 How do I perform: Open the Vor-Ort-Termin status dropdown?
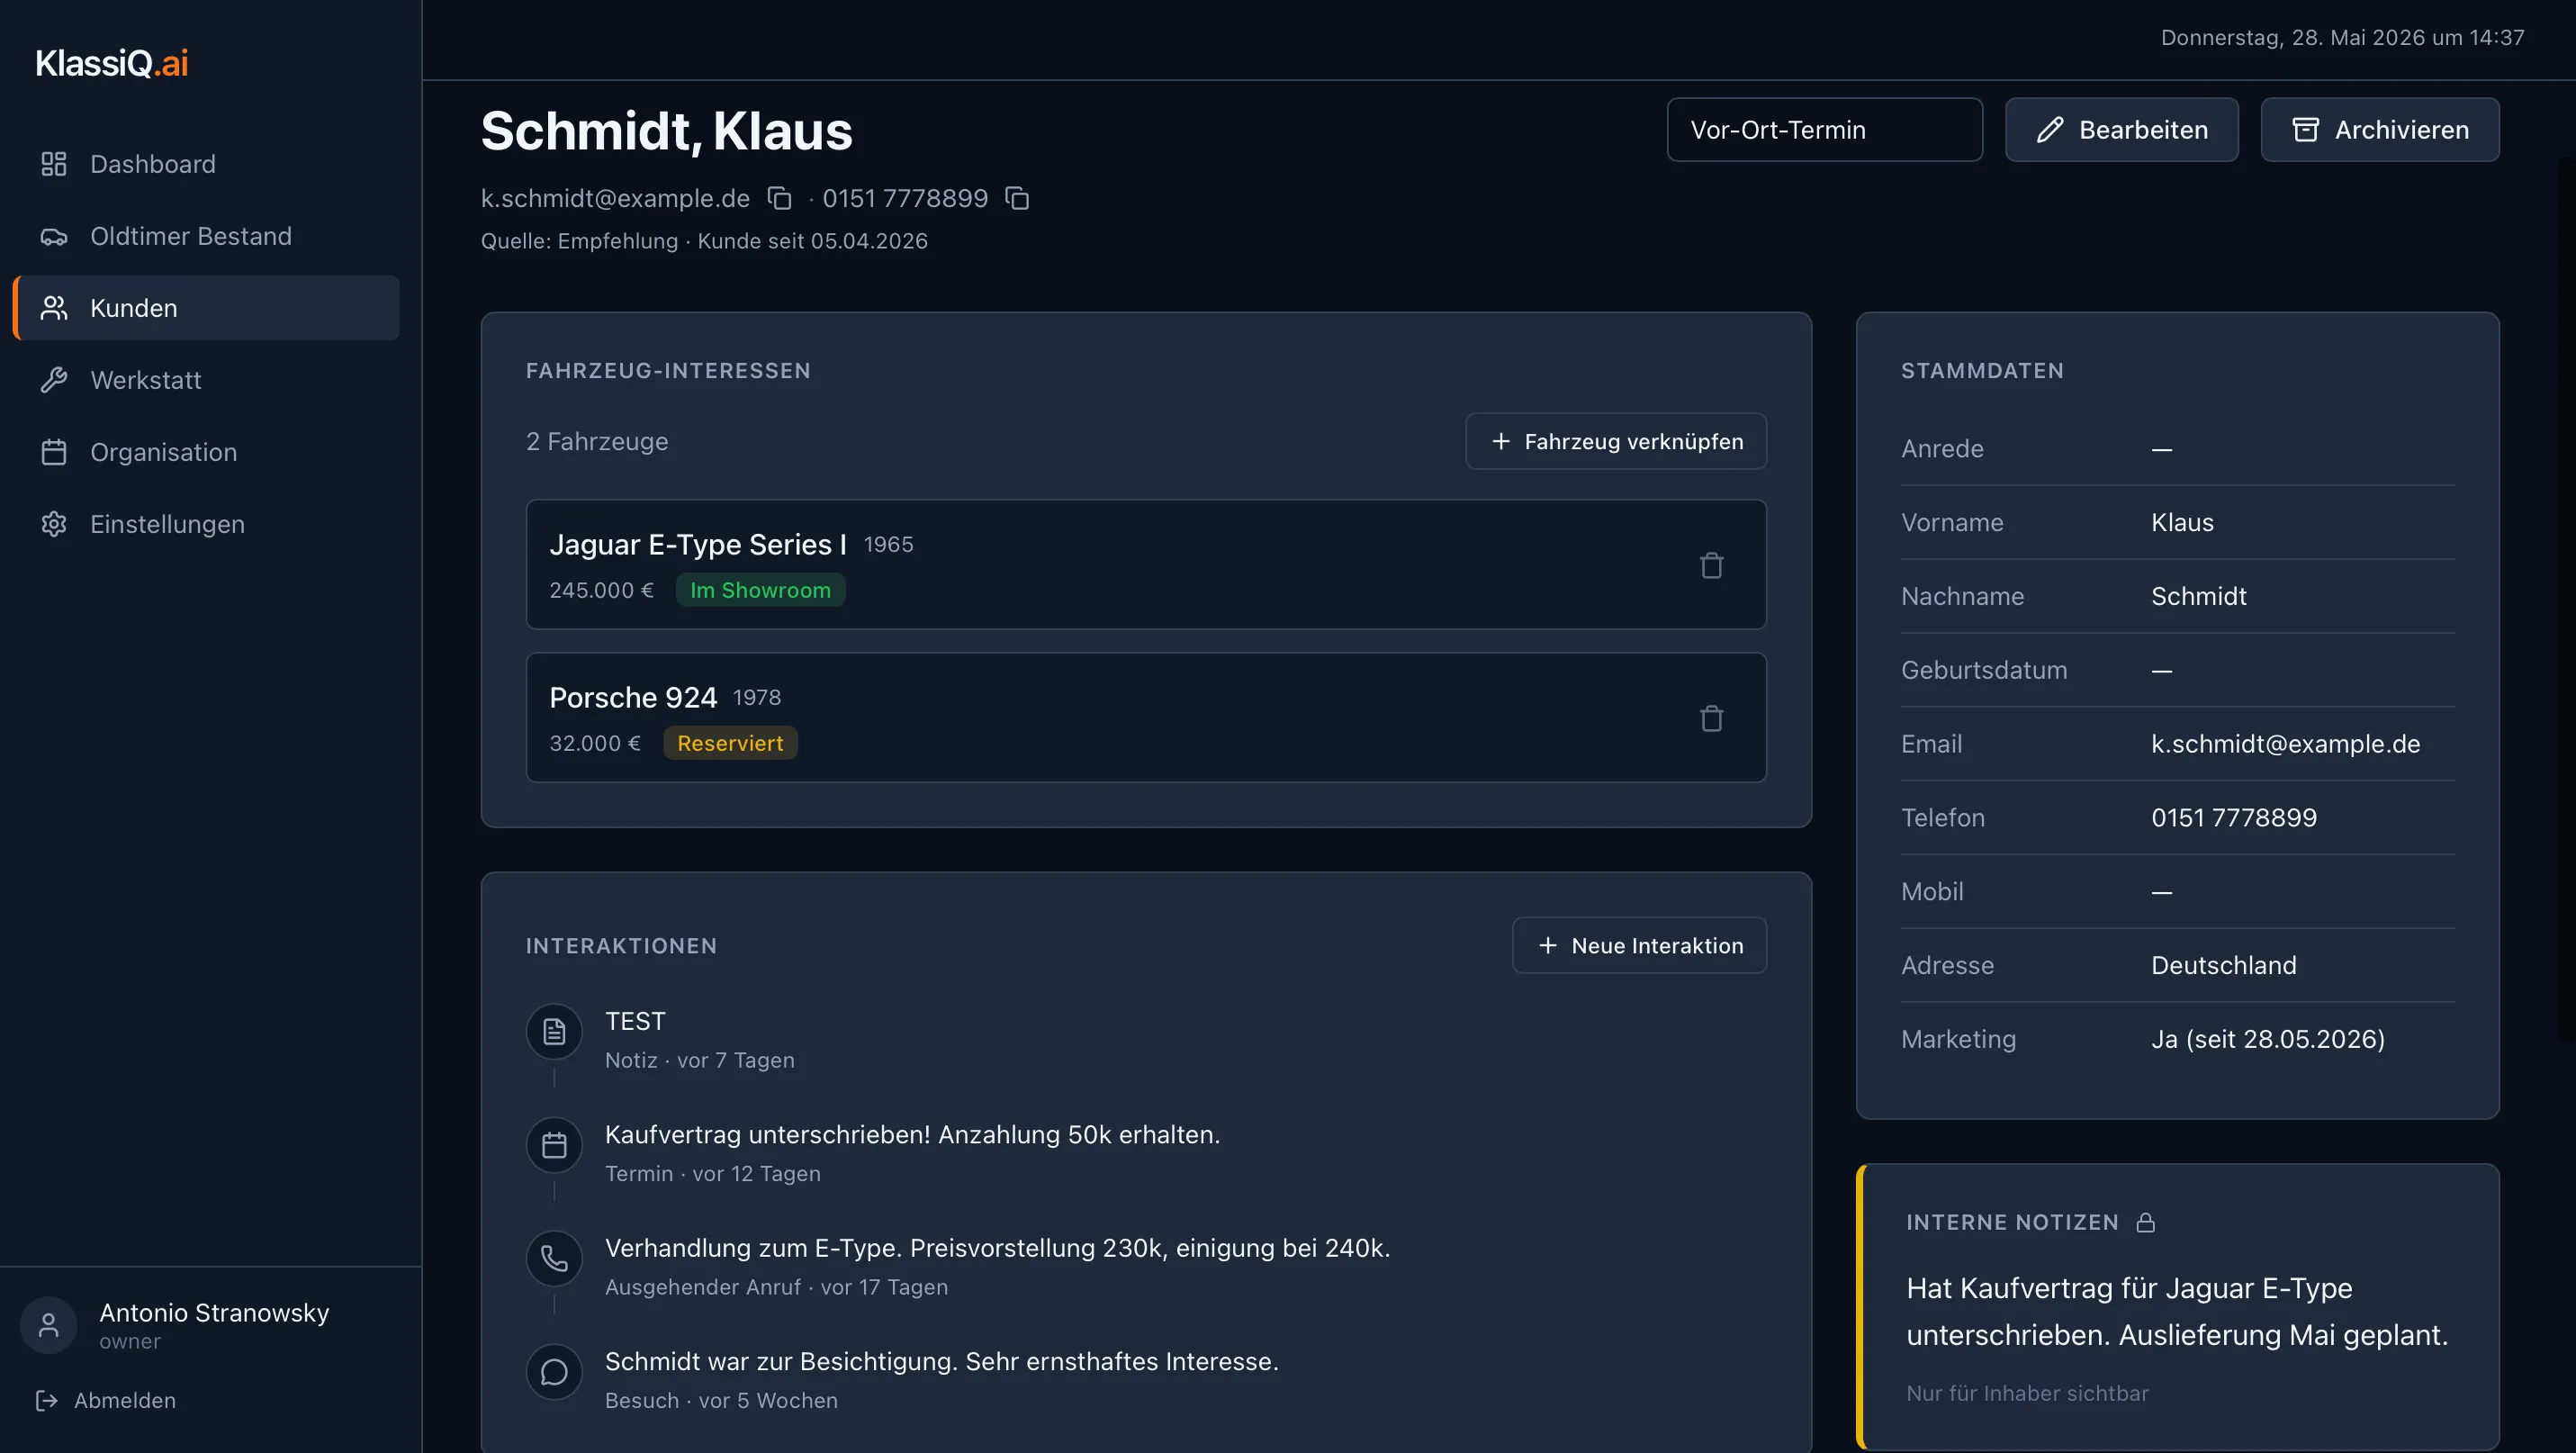1825,130
